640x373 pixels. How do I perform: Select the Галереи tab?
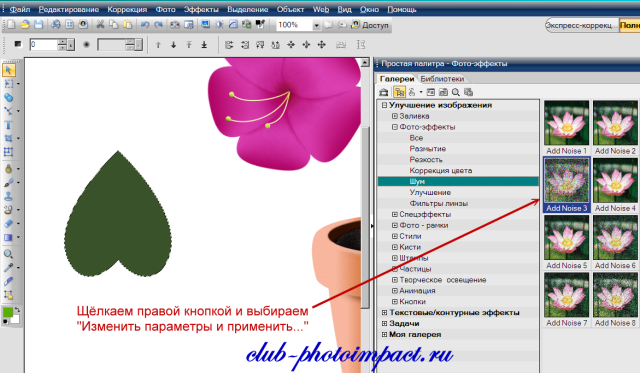click(397, 79)
